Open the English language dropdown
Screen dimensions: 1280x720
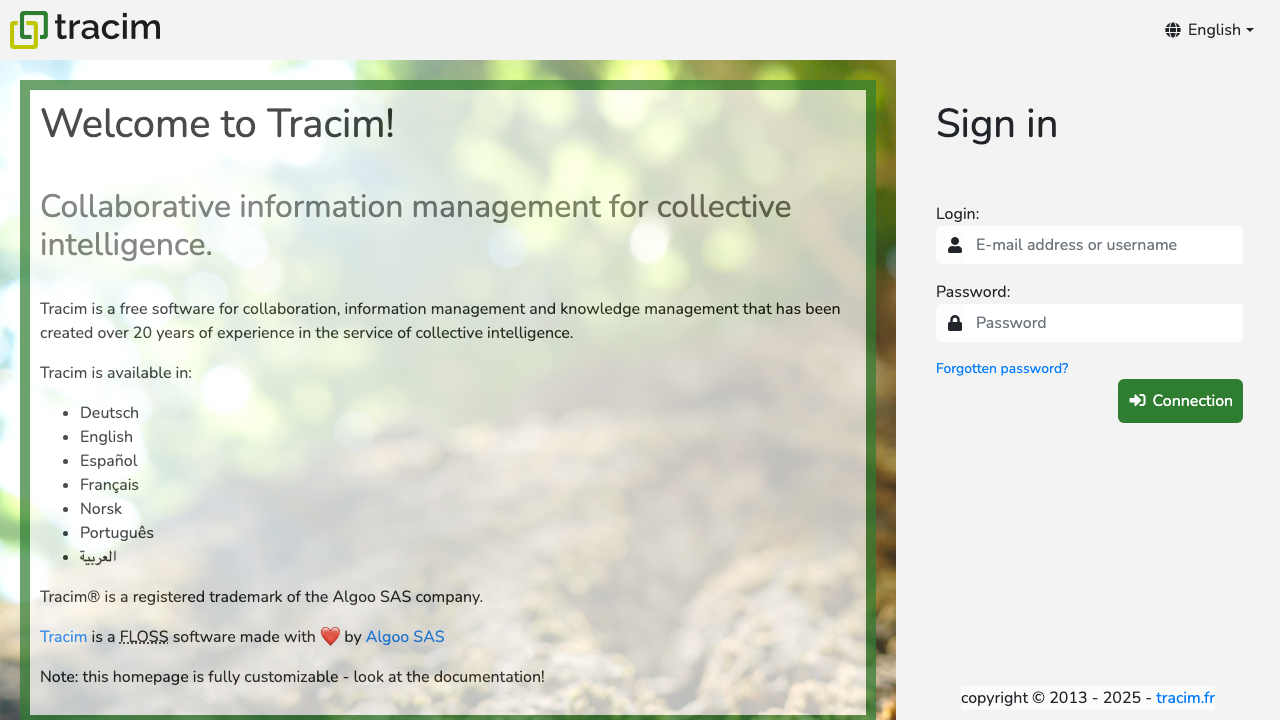click(1209, 30)
